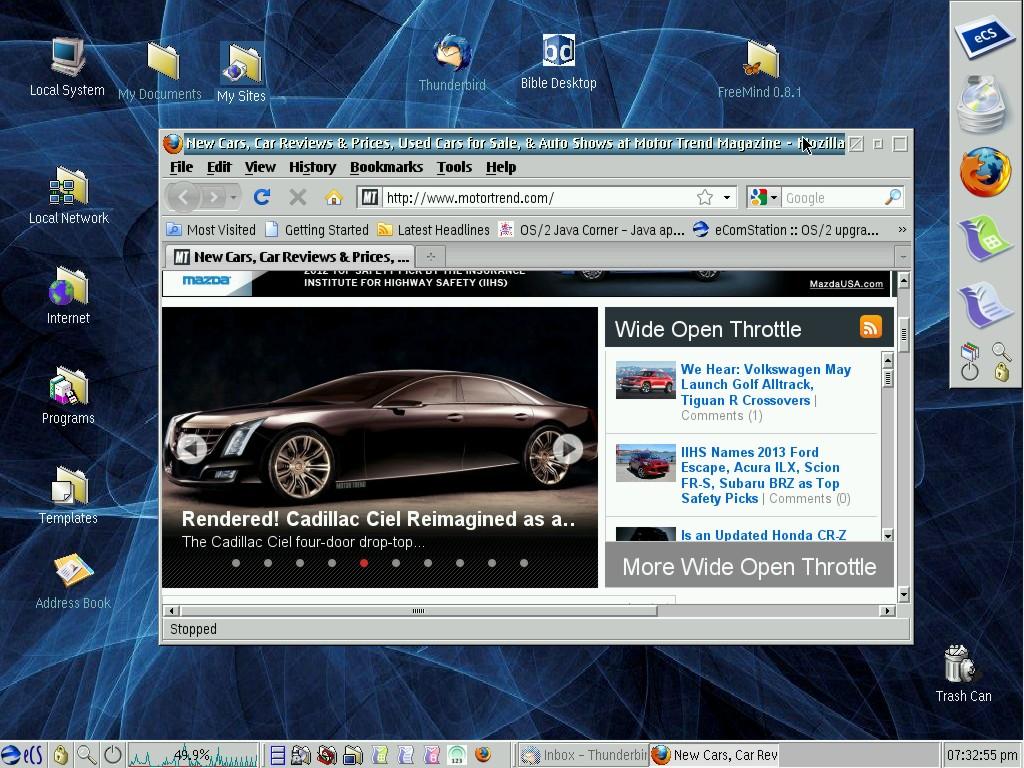Click the horizontal scrollbar thumb of page
The height and width of the screenshot is (768, 1024).
pyautogui.click(x=419, y=611)
